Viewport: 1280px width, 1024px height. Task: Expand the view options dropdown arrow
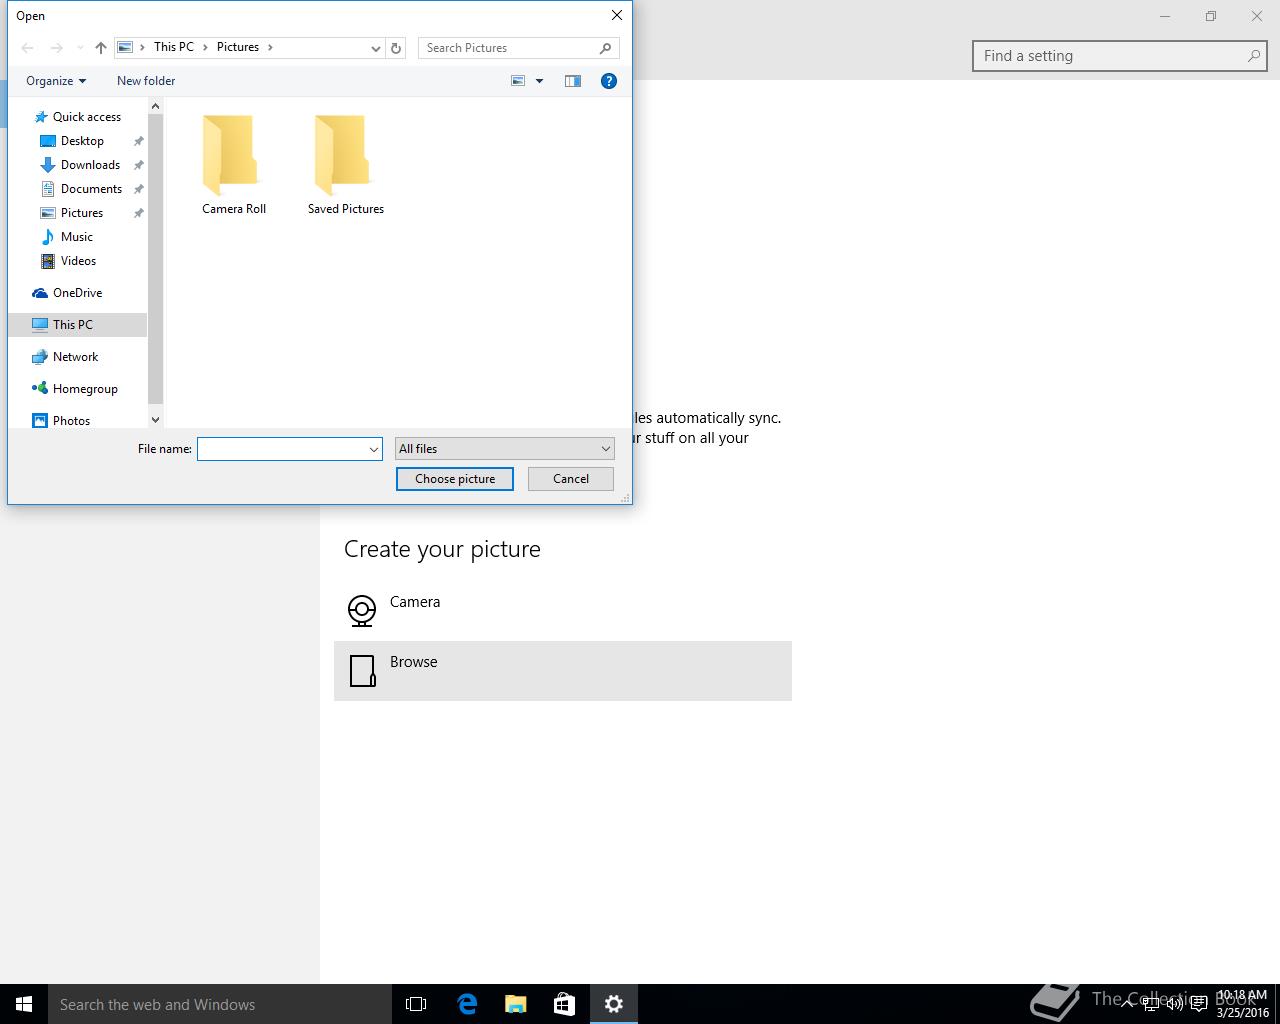pos(539,81)
